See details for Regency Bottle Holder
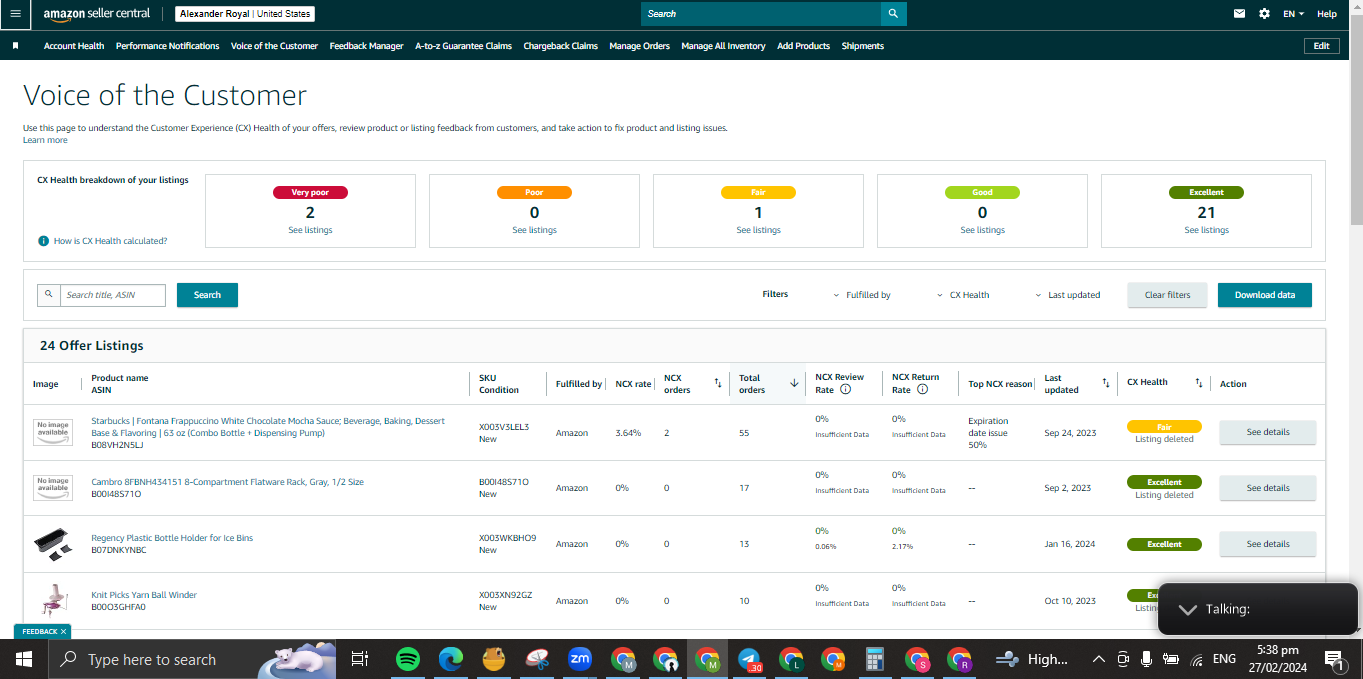1363x679 pixels. point(1268,544)
